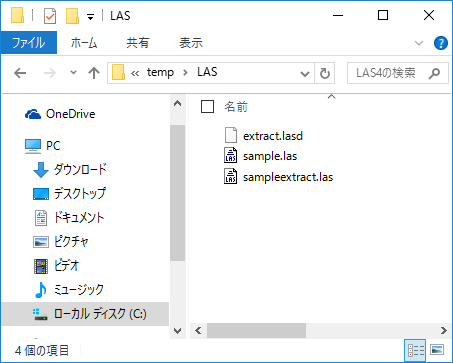Go forward with the right arrow button
Image resolution: width=453 pixels, height=363 pixels.
50,73
